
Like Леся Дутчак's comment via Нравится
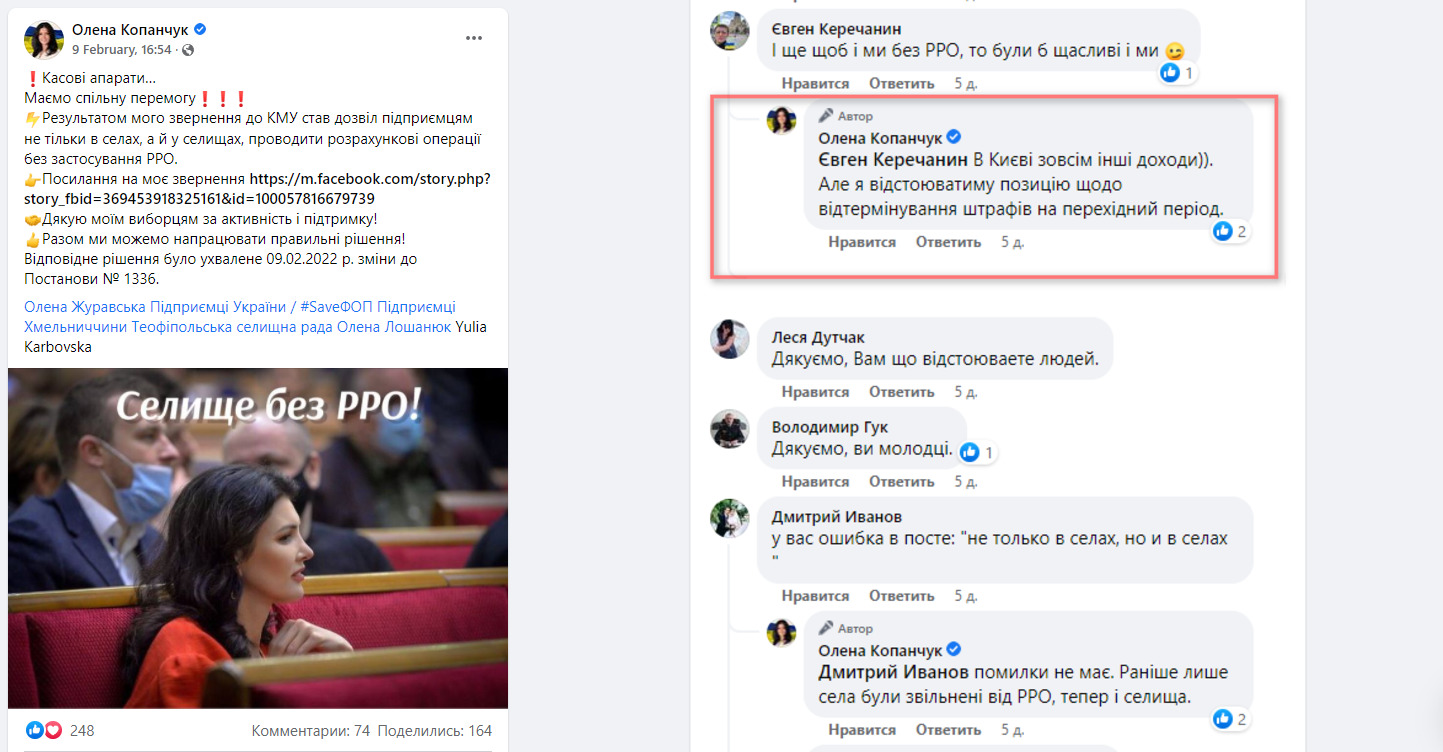(815, 391)
